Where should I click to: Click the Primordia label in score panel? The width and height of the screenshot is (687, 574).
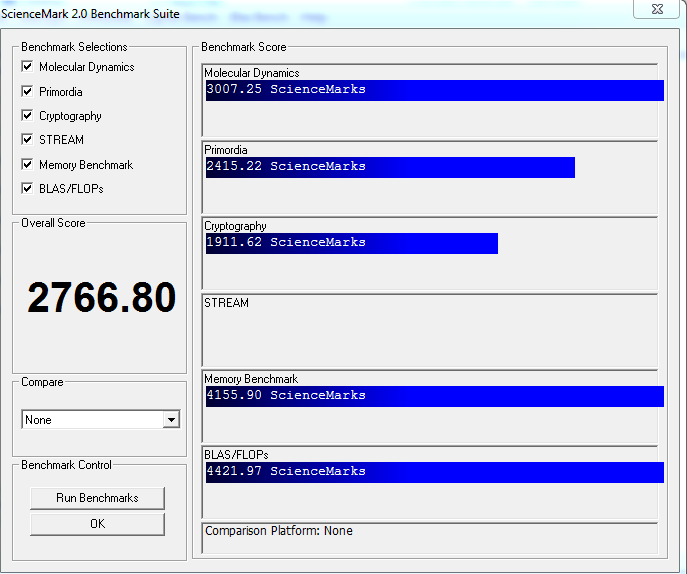[226, 150]
